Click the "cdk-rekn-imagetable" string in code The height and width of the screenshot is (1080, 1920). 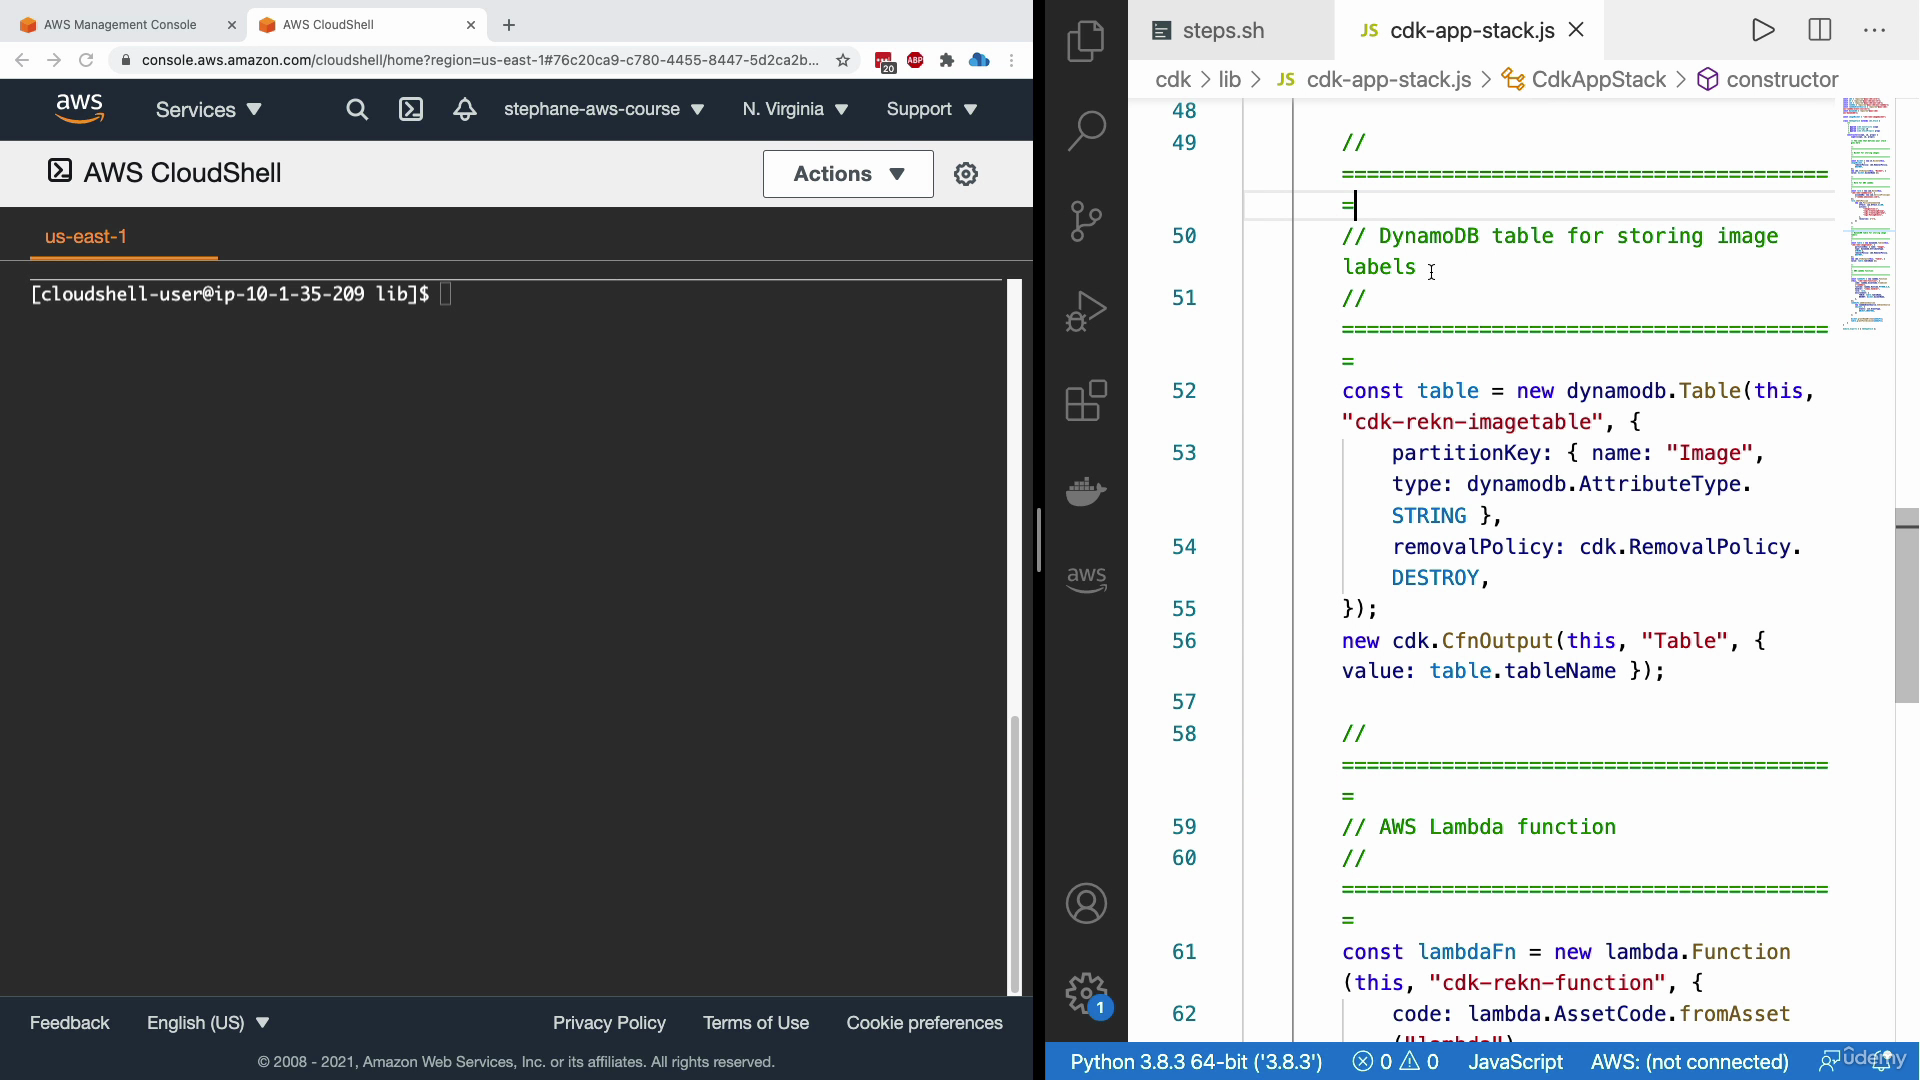(1472, 422)
